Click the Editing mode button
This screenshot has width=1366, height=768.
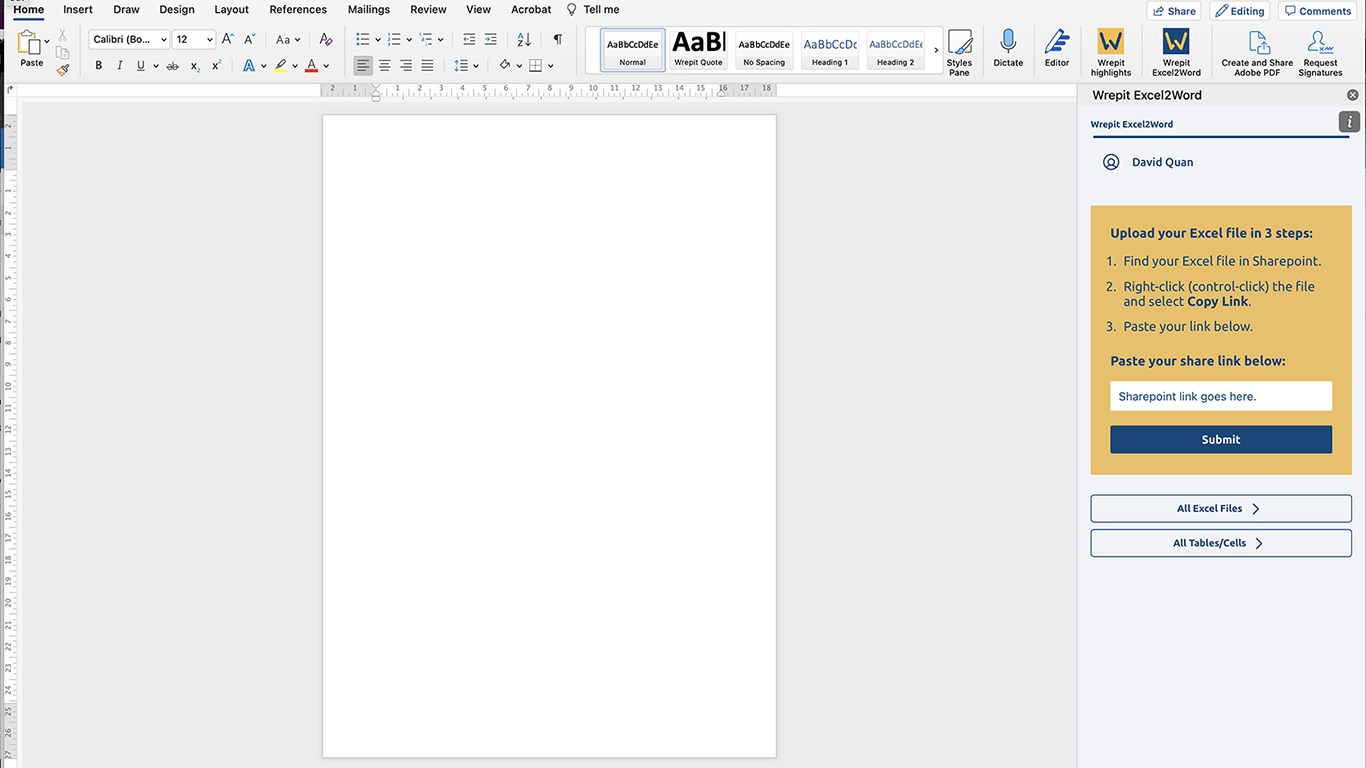pos(1239,11)
